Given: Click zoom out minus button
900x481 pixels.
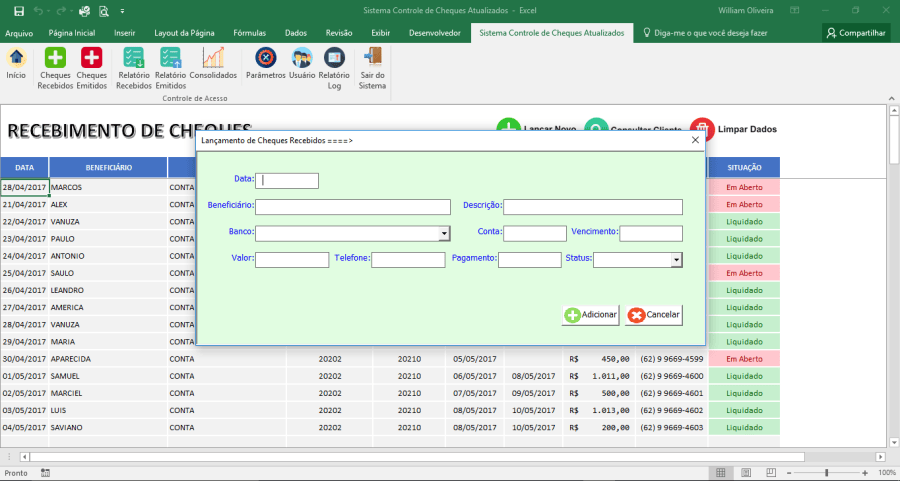Looking at the screenshot, I should point(790,473).
